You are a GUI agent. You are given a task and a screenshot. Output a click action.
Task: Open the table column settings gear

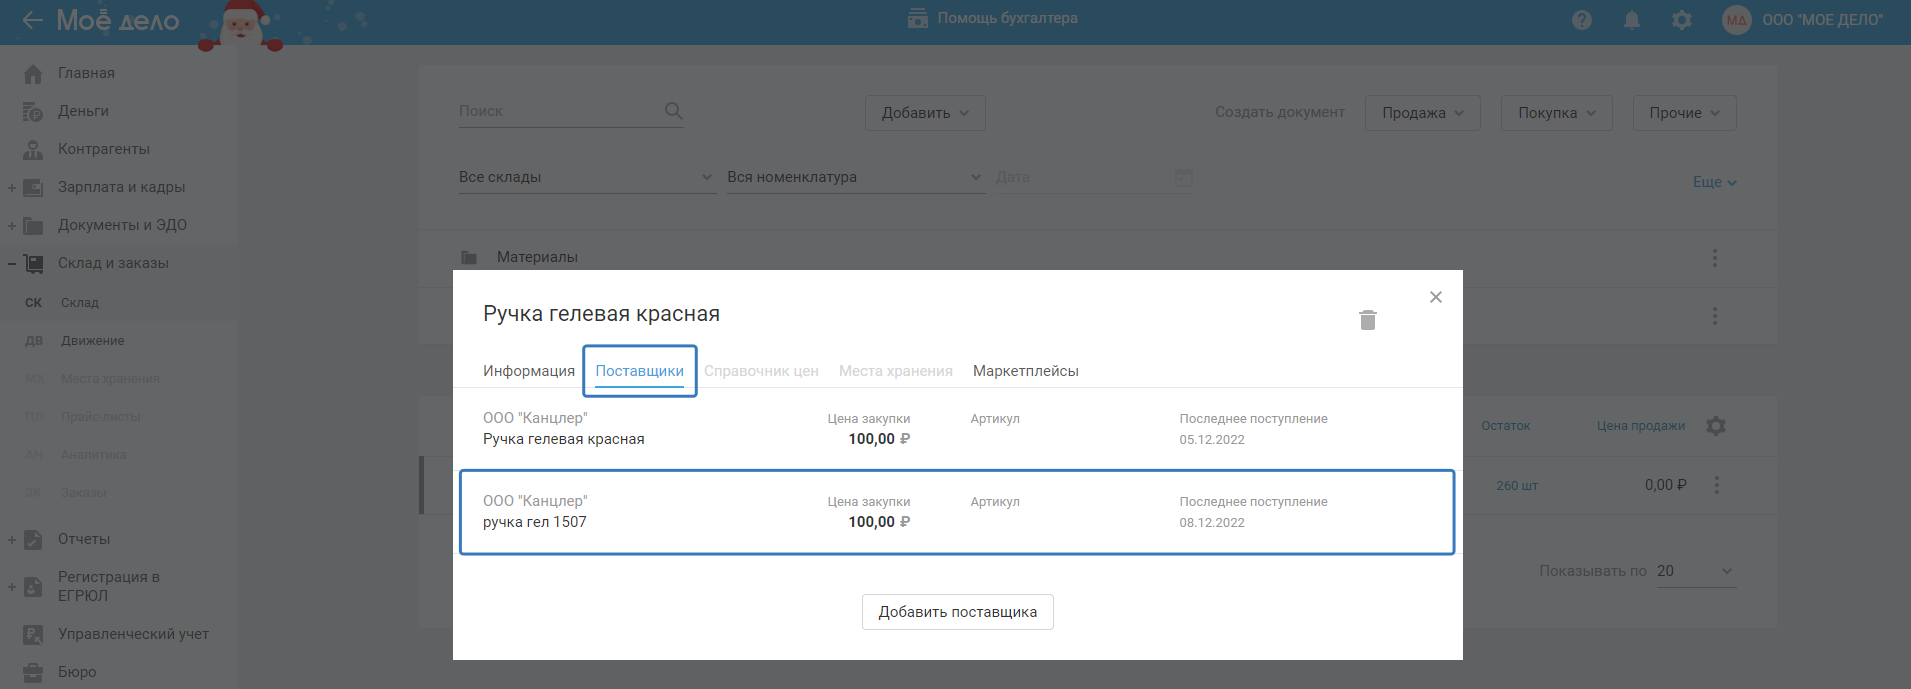coord(1716,426)
